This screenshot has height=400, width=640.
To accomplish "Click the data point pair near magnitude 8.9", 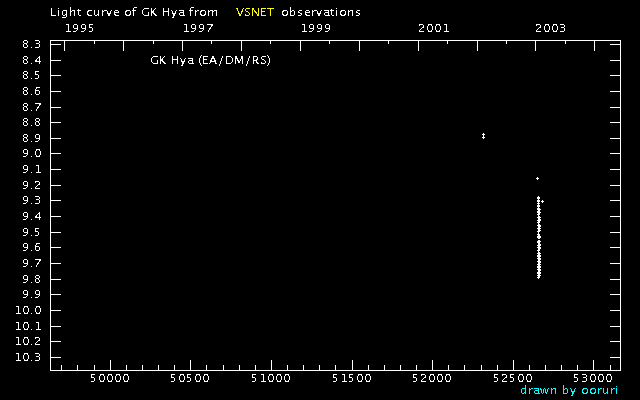I will point(483,136).
